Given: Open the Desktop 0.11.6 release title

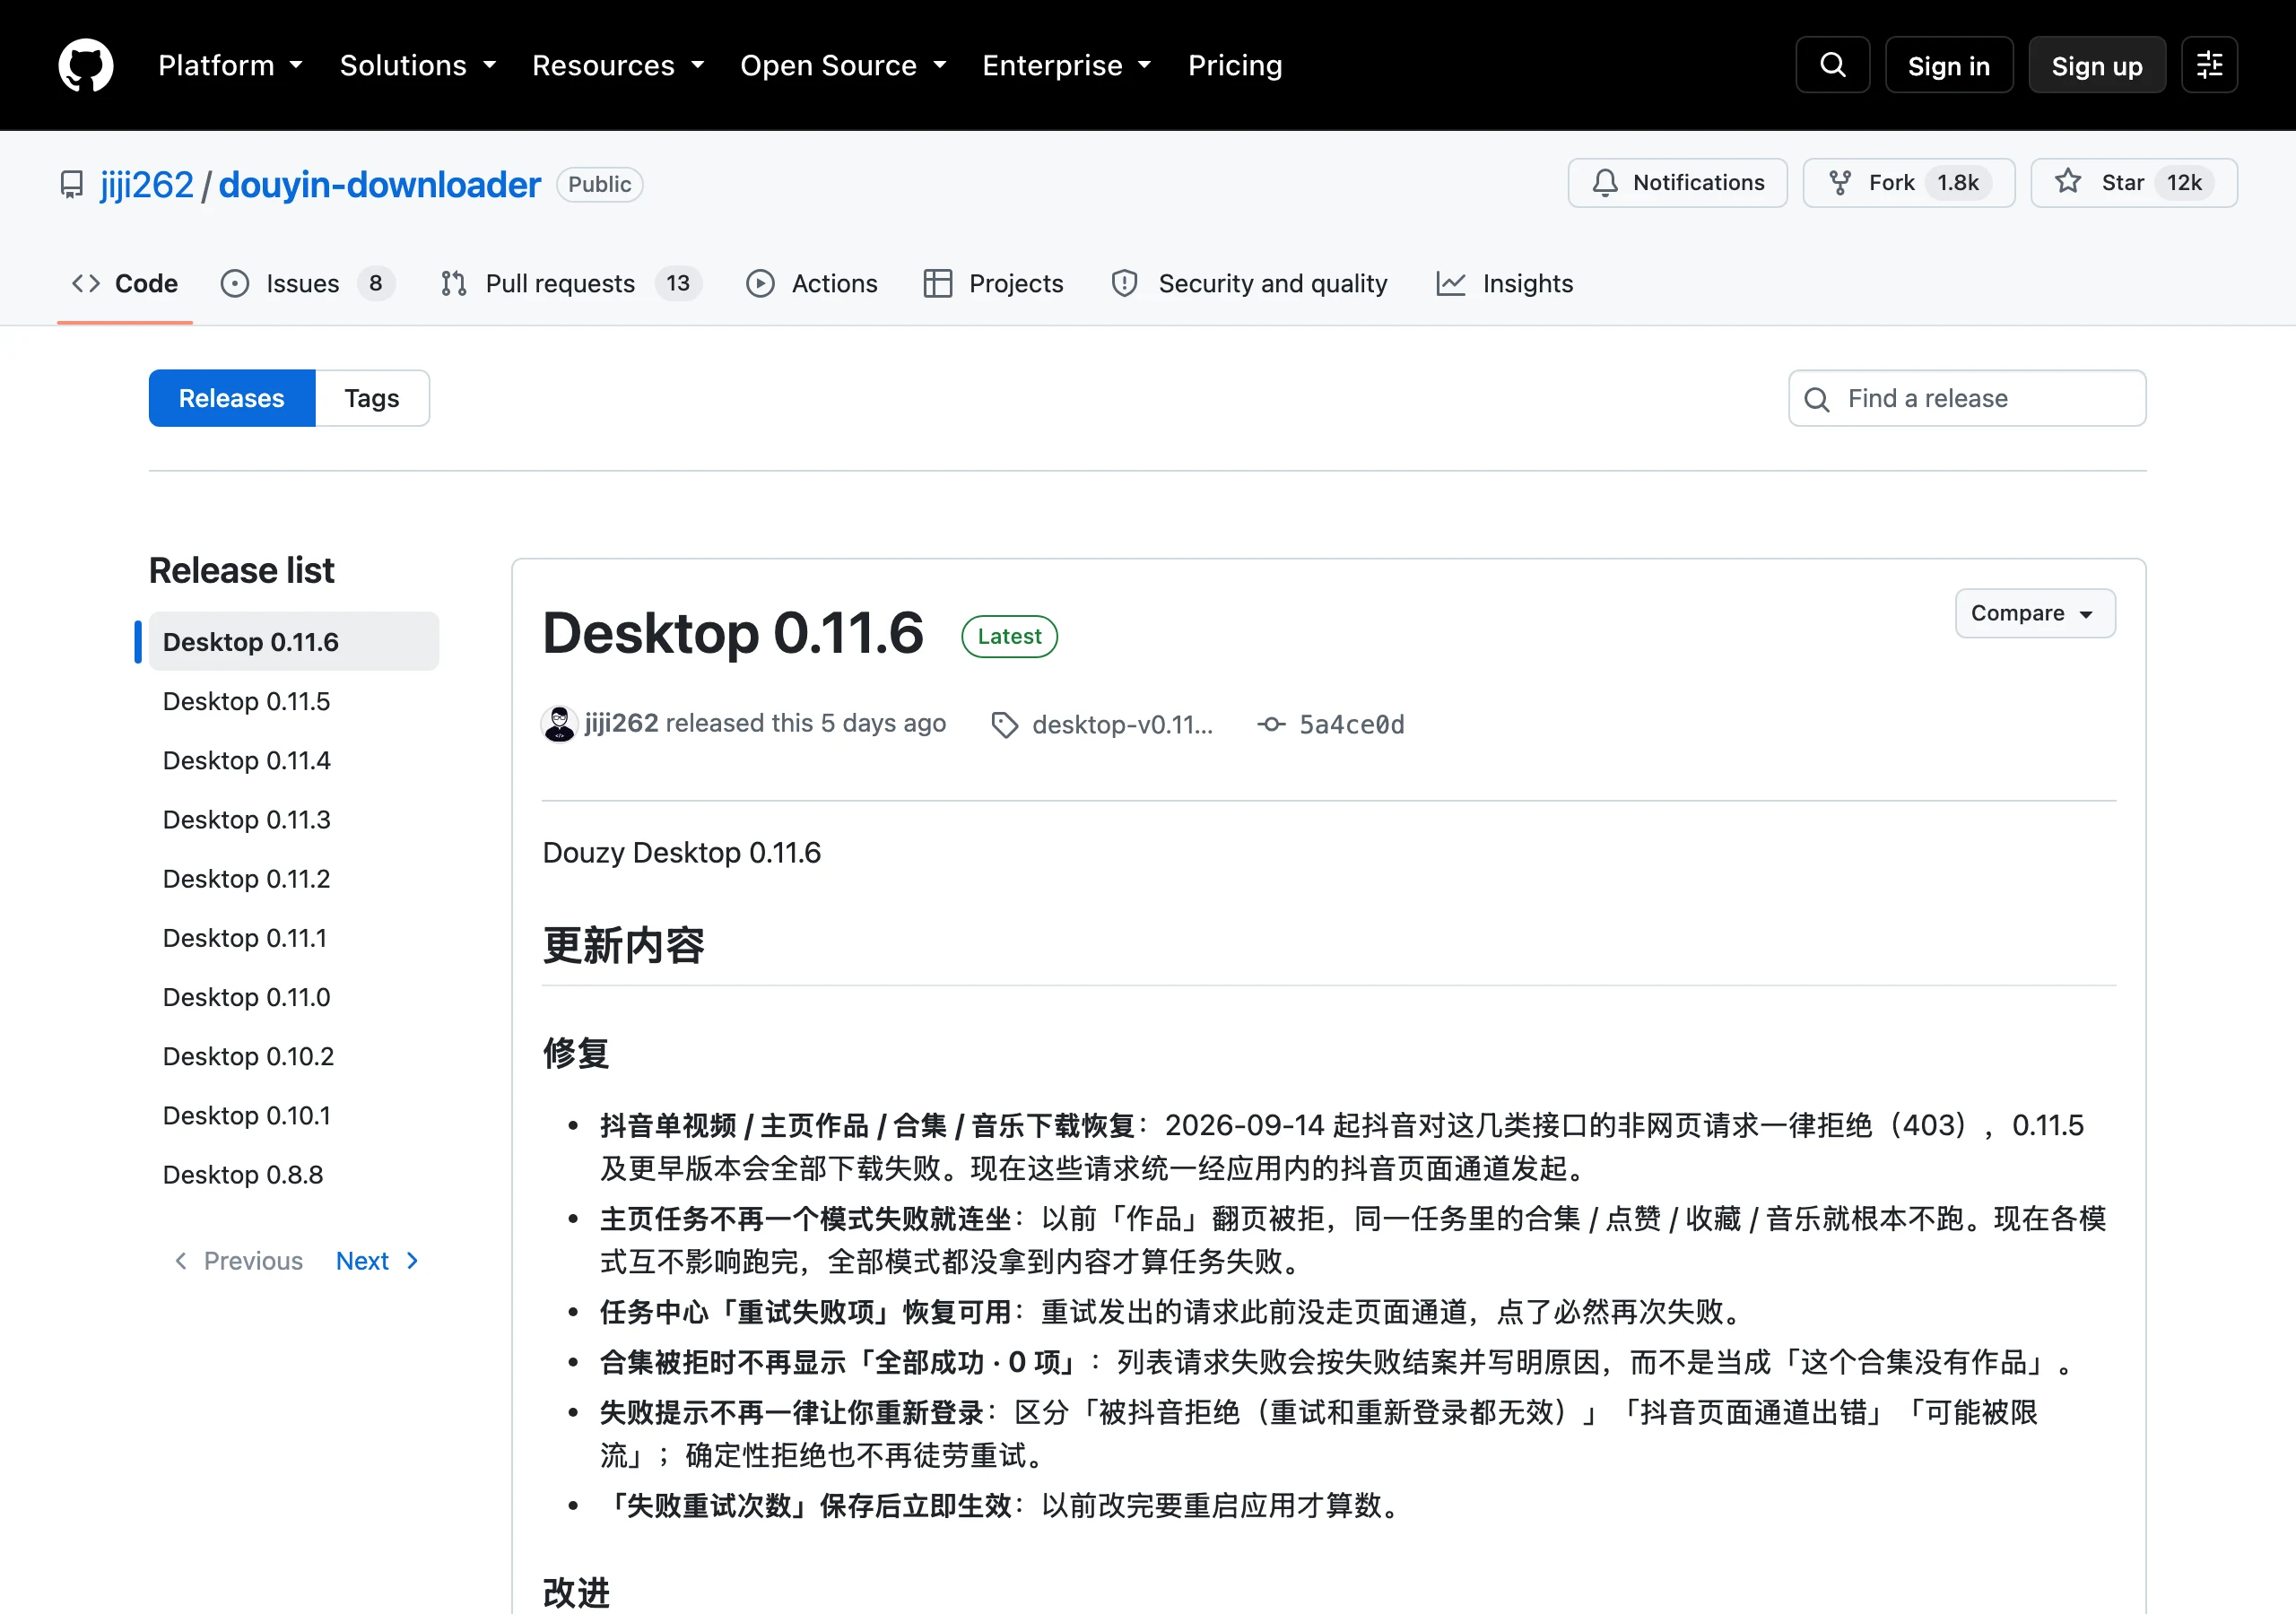Looking at the screenshot, I should click(733, 633).
